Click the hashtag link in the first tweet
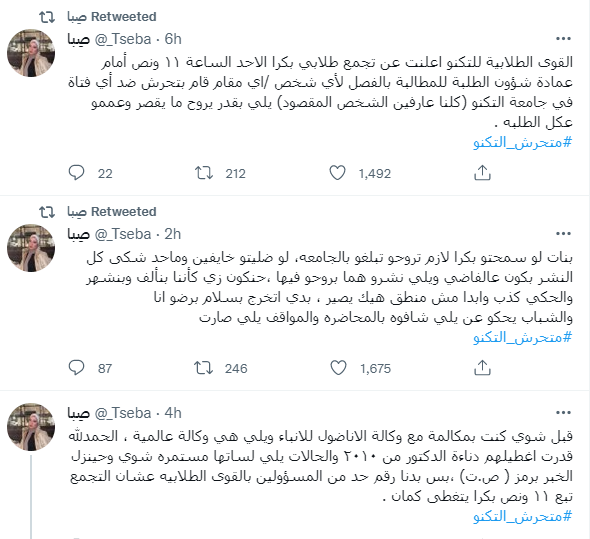The width and height of the screenshot is (590, 539). click(523, 143)
